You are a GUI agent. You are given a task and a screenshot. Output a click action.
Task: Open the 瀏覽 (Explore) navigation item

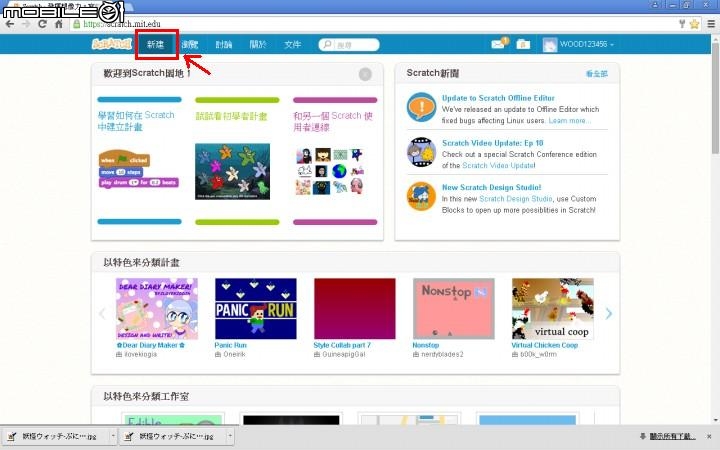(x=190, y=45)
